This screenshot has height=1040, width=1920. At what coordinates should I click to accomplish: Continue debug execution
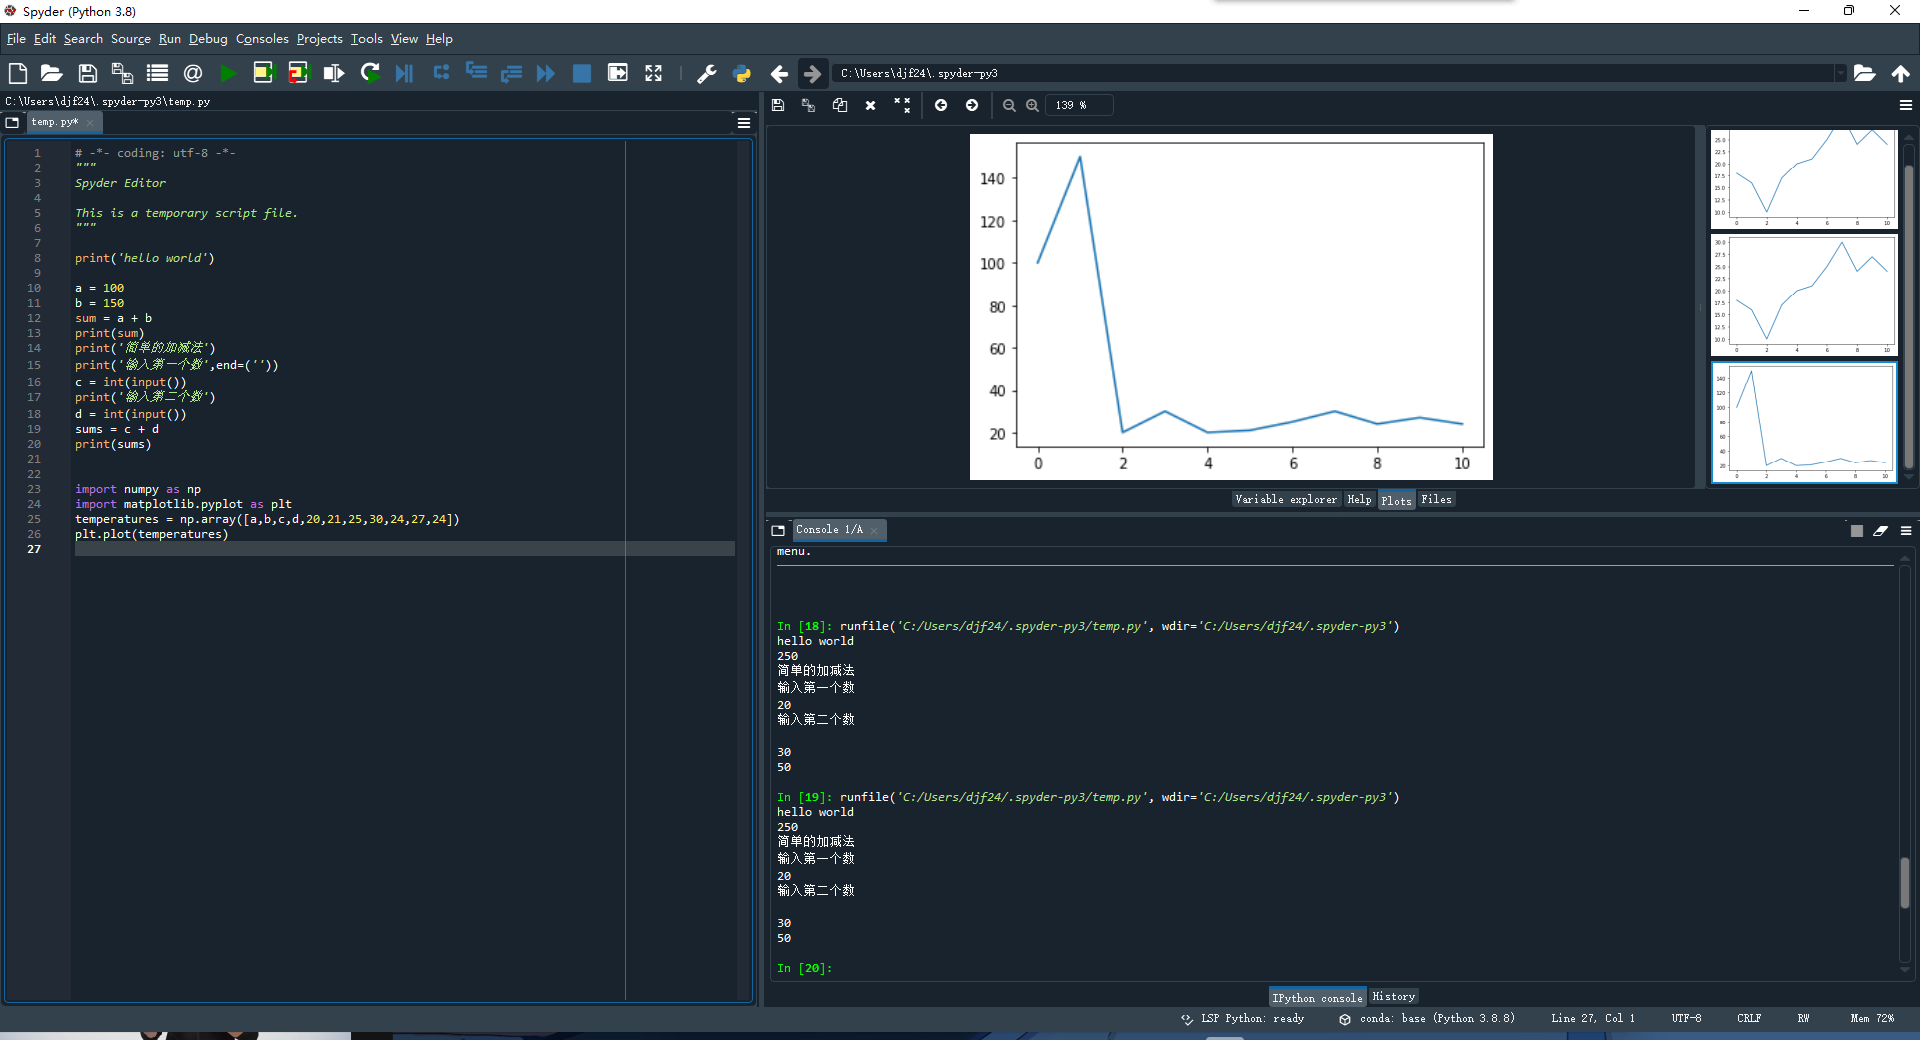coord(546,73)
